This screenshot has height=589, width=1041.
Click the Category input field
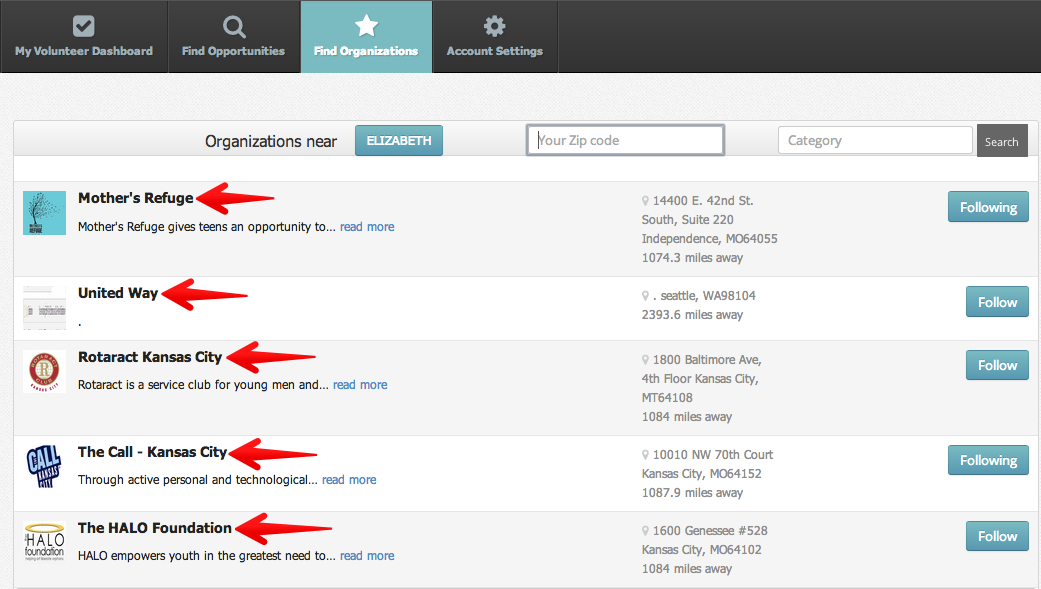pos(874,141)
